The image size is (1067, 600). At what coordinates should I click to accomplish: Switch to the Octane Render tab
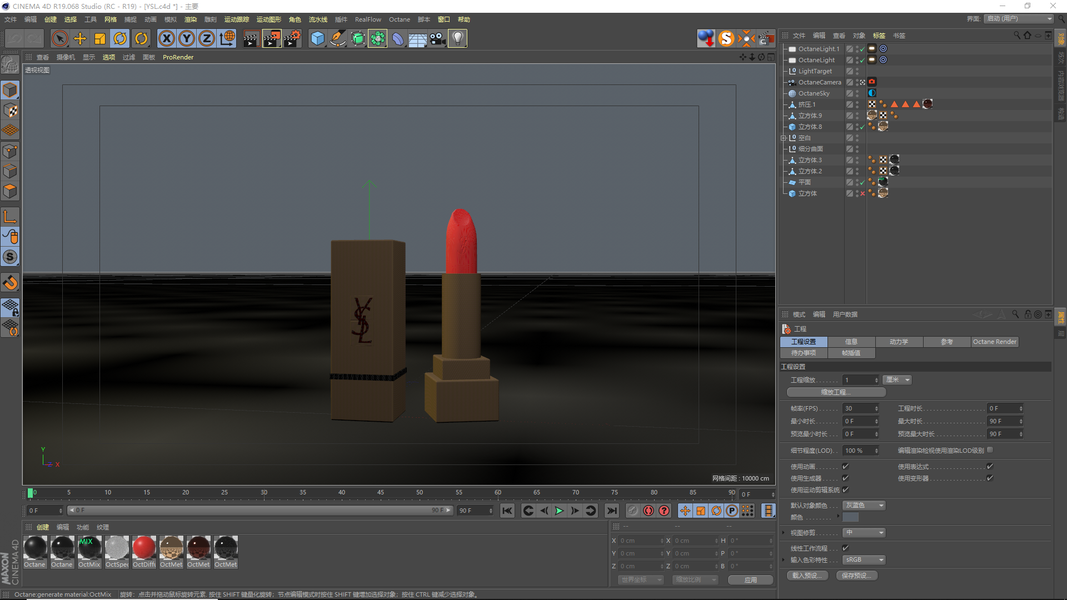[x=994, y=341]
